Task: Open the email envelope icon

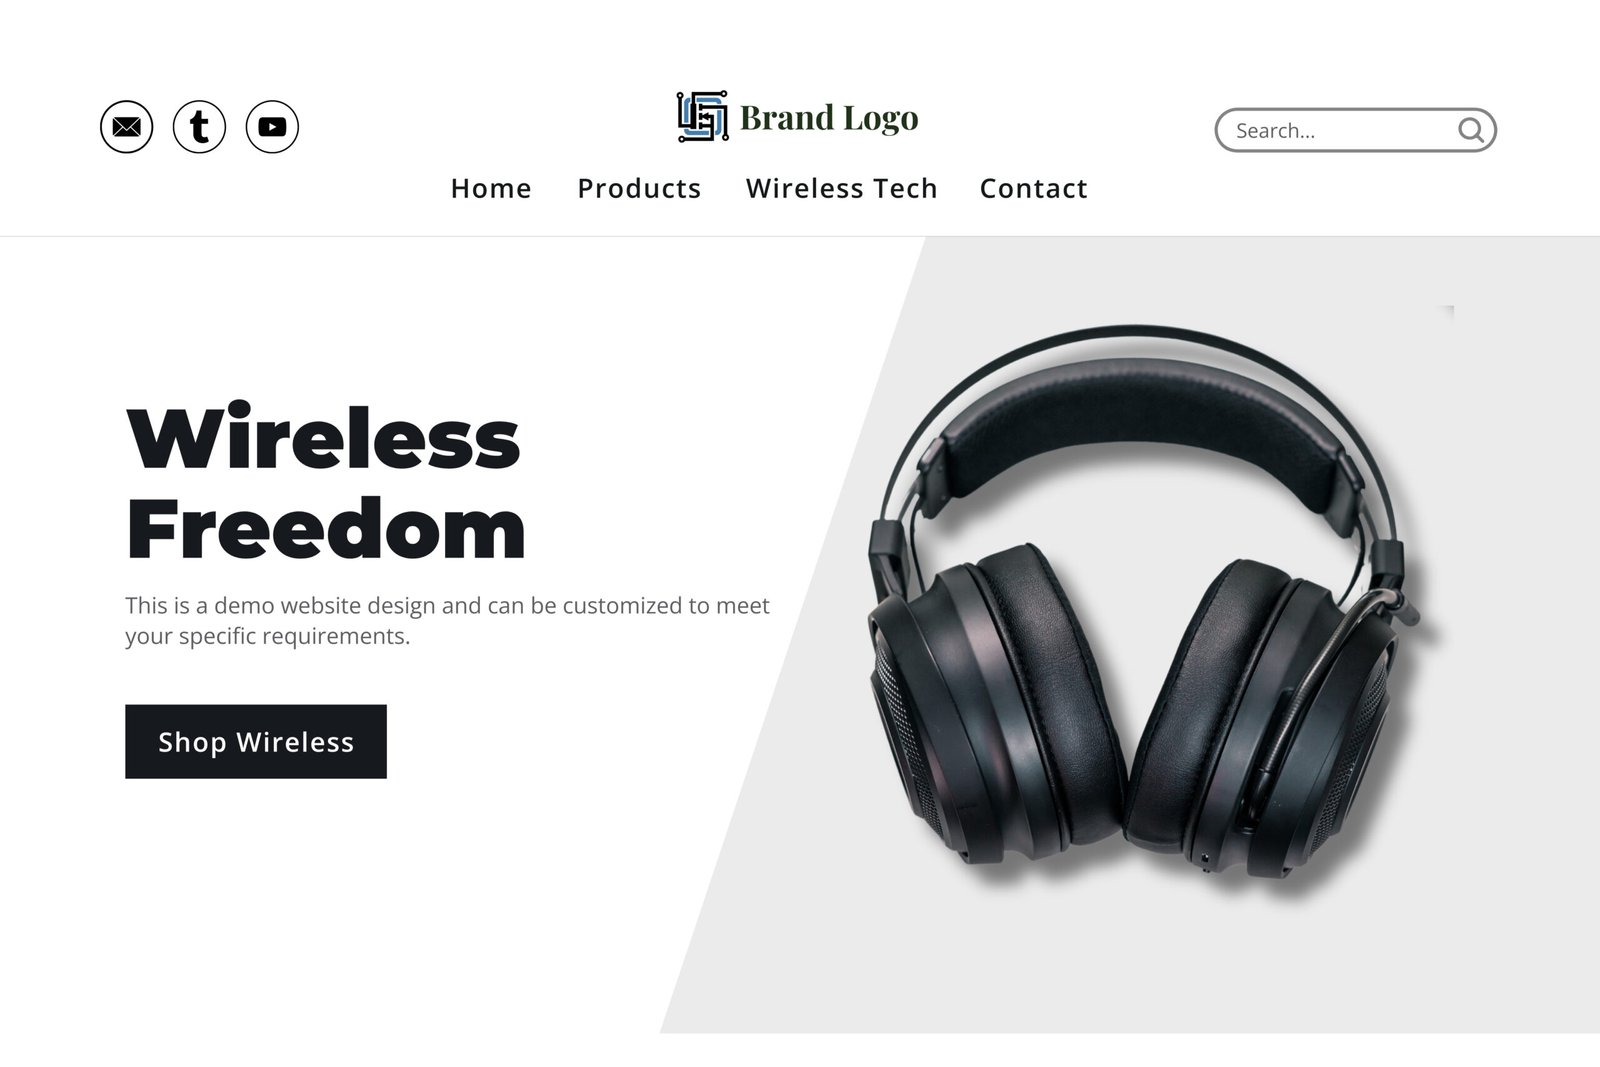Action: (127, 127)
